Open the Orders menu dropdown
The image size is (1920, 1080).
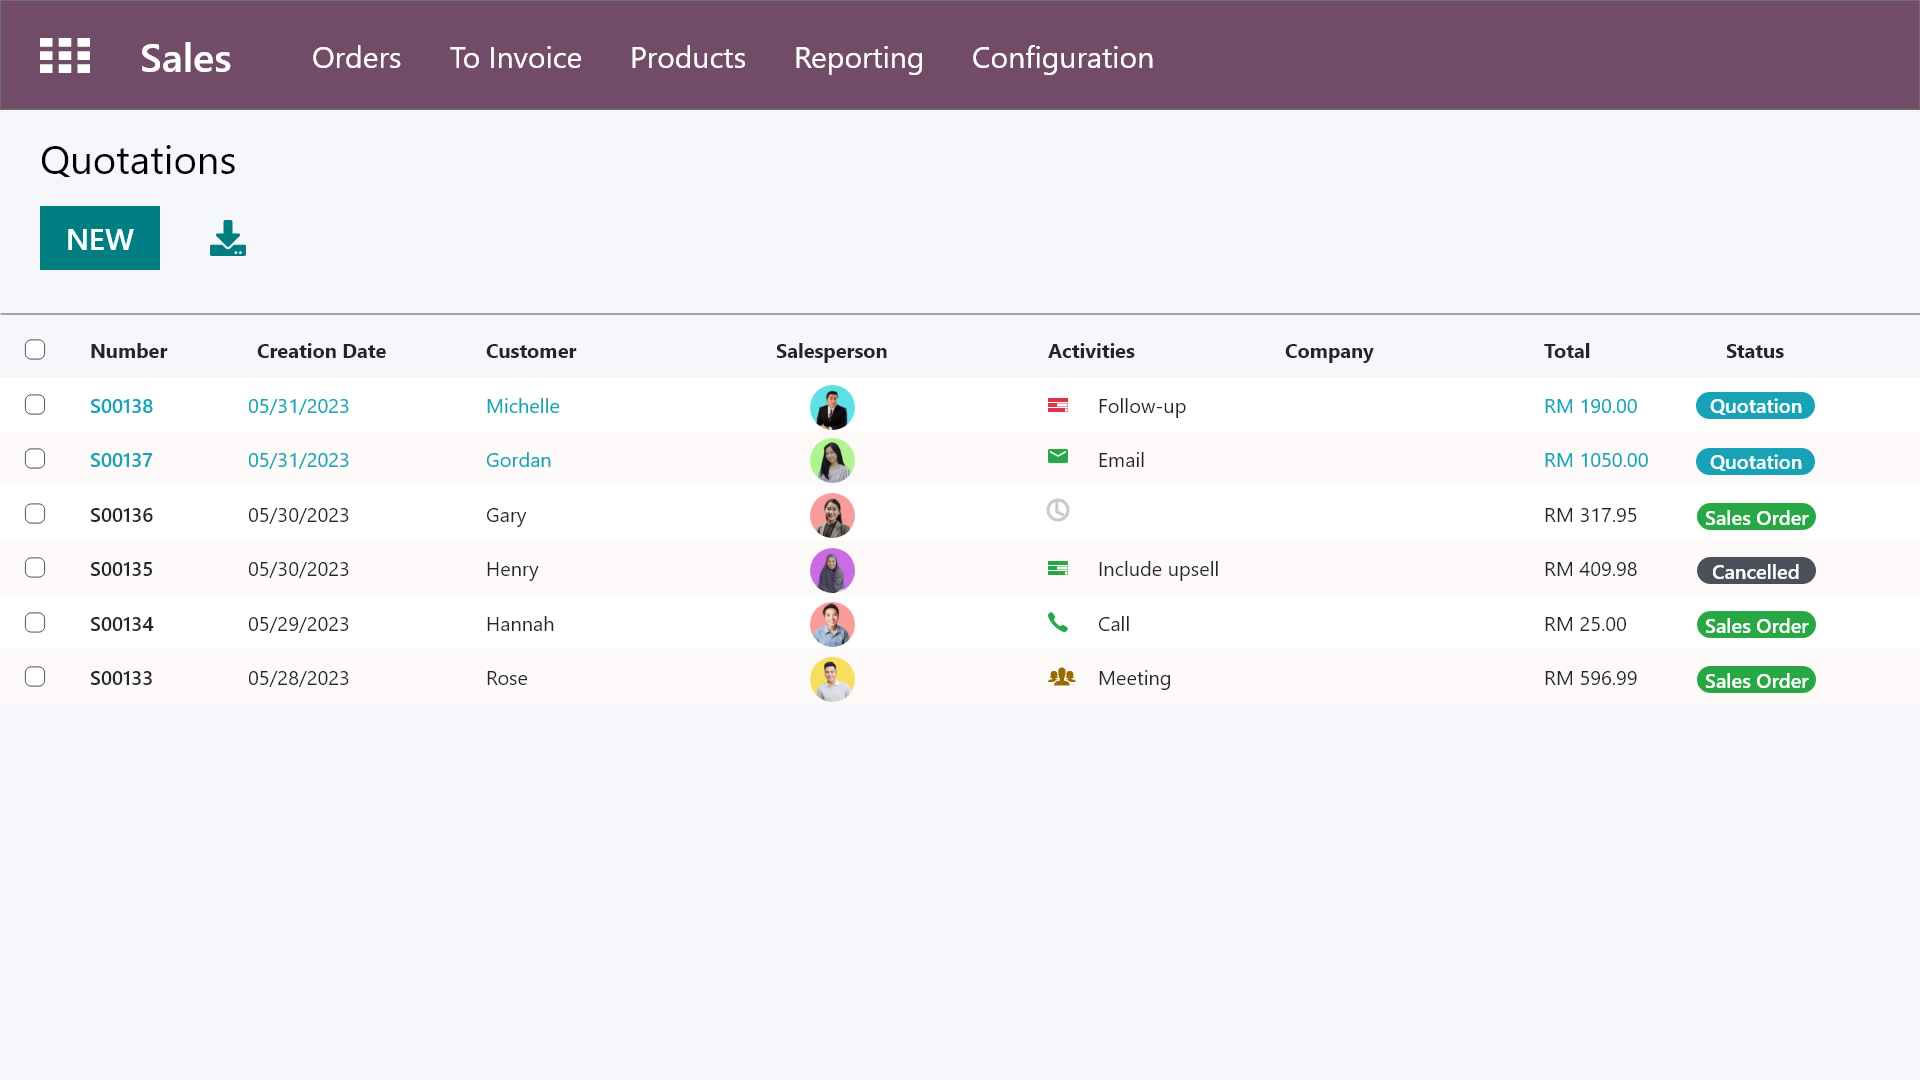pos(356,58)
